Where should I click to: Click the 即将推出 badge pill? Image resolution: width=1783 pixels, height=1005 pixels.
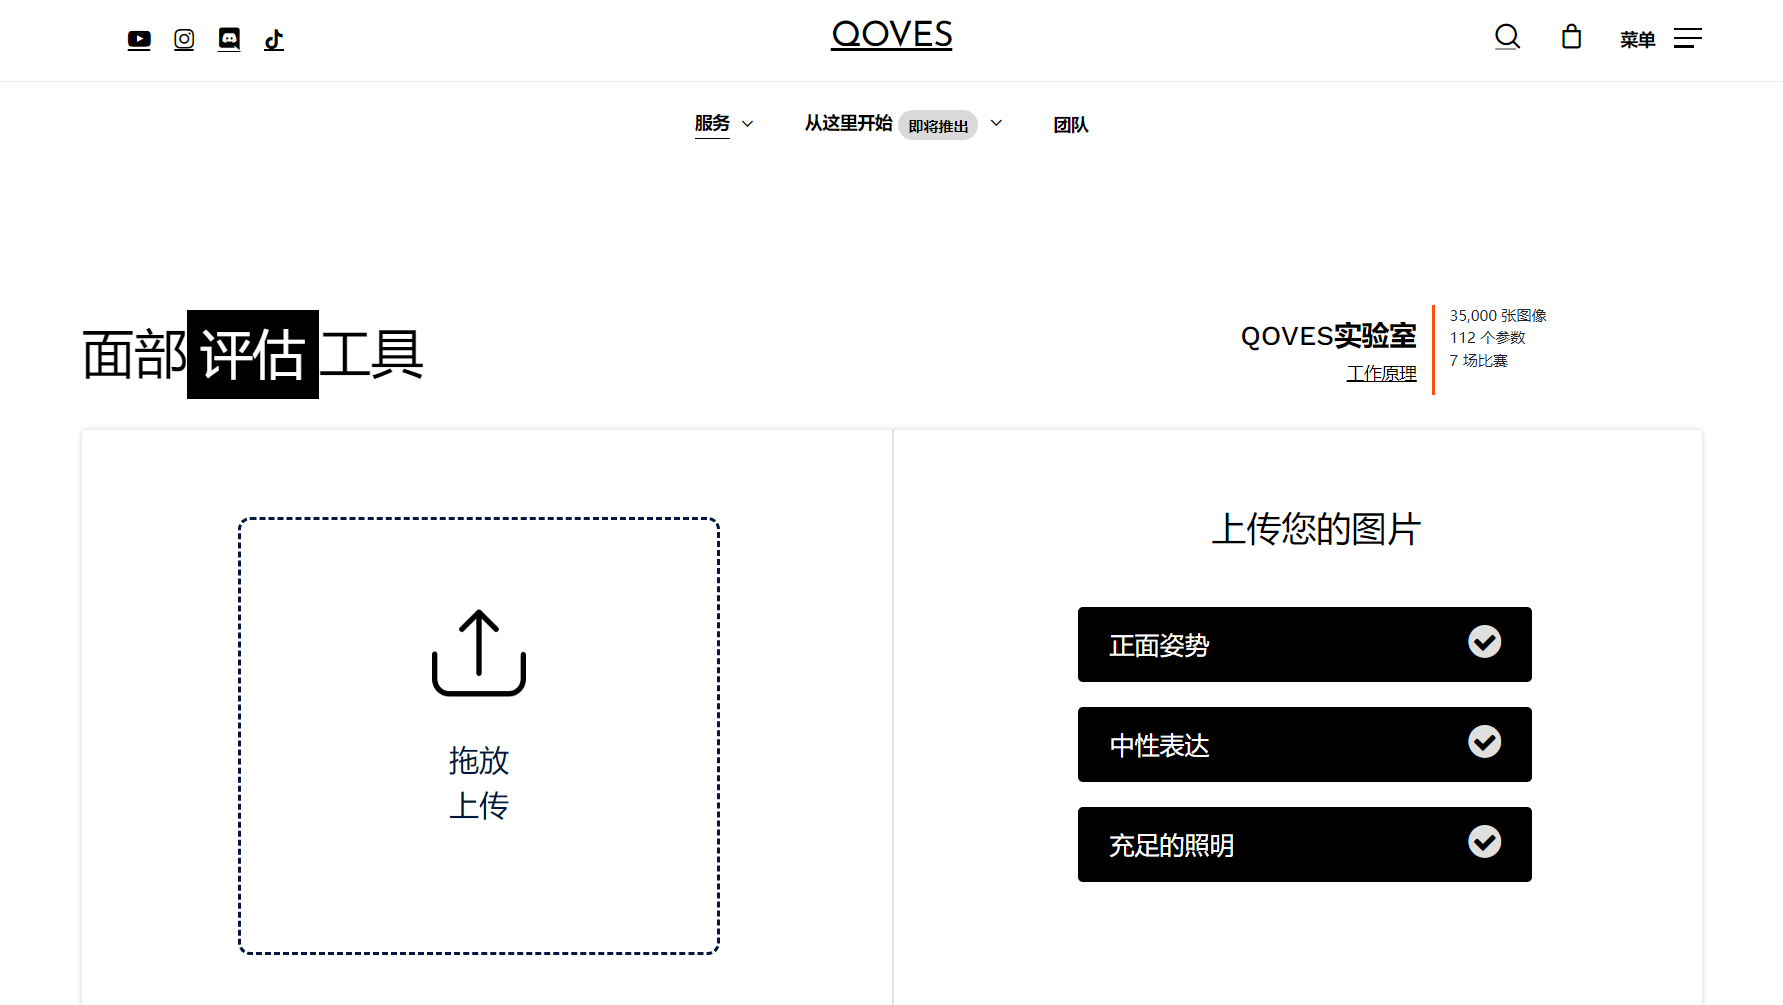pyautogui.click(x=938, y=125)
